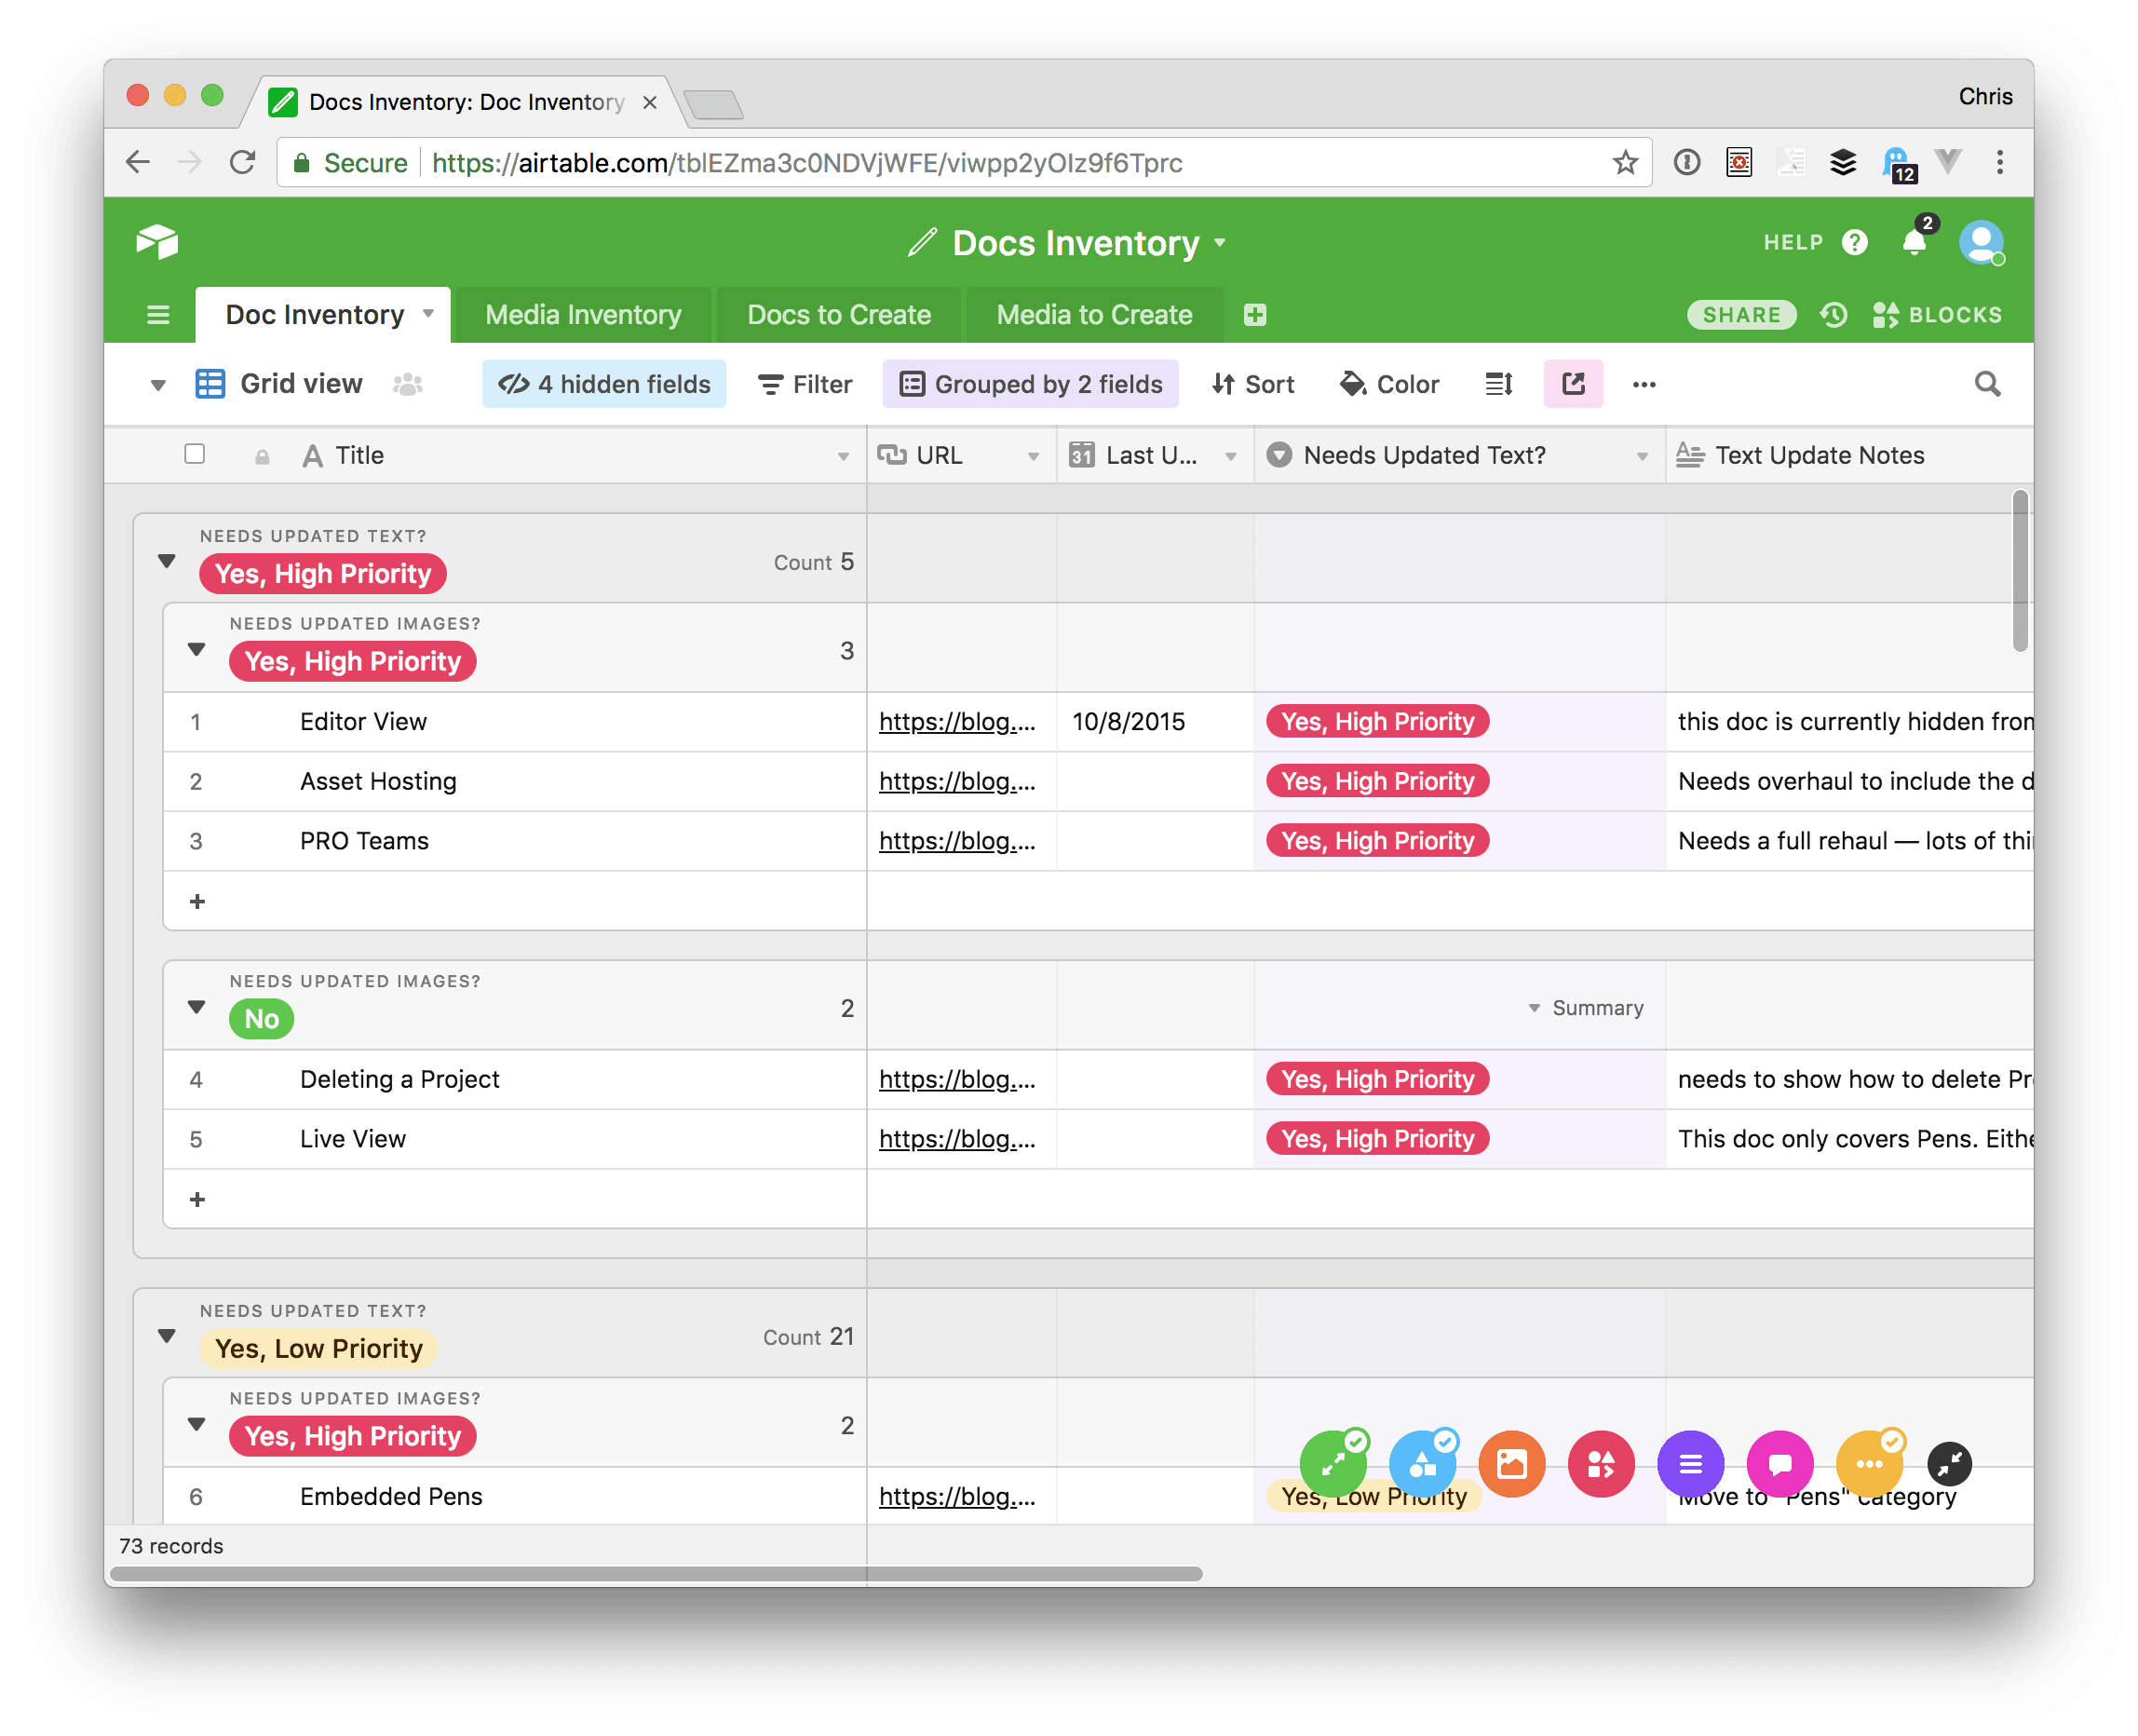Collapse the Yes, Low Priority group
Screen dimensions: 2138x1736
click(x=167, y=1336)
